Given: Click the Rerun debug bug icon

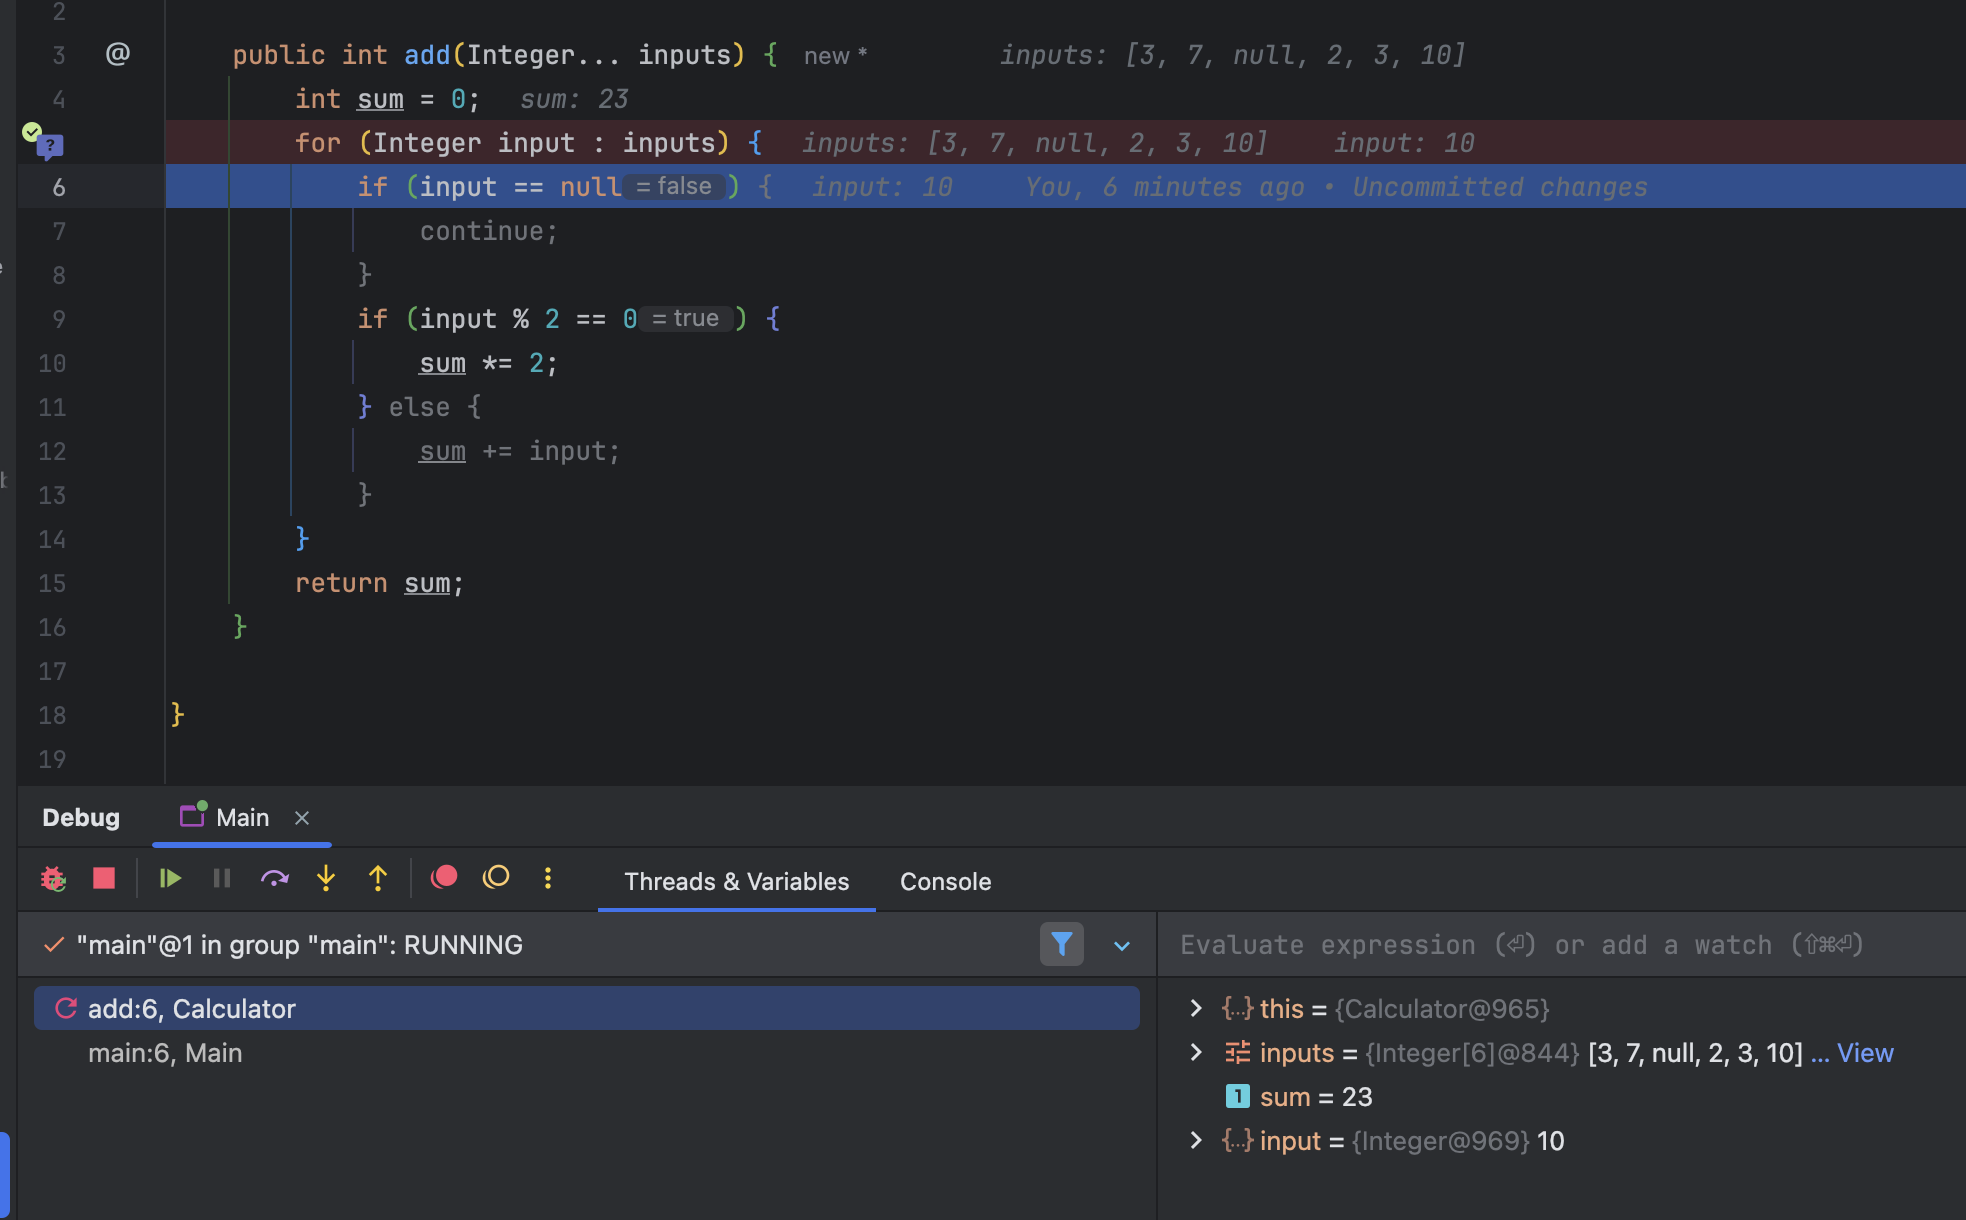Looking at the screenshot, I should [53, 879].
